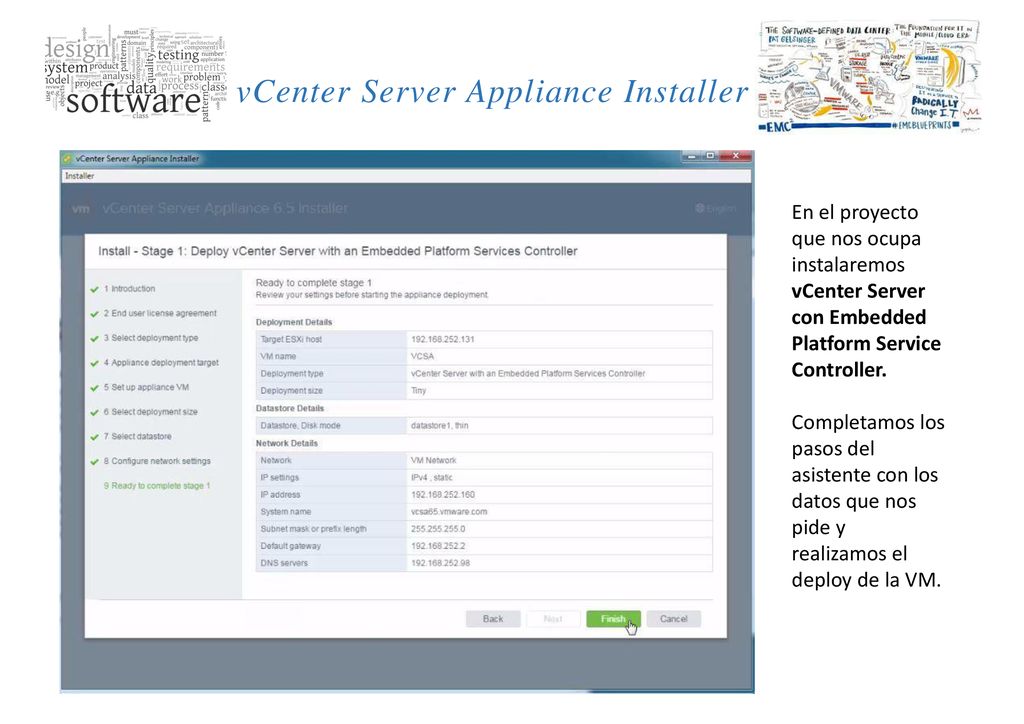Open the Installer menu
The height and width of the screenshot is (724, 1024).
[80, 176]
